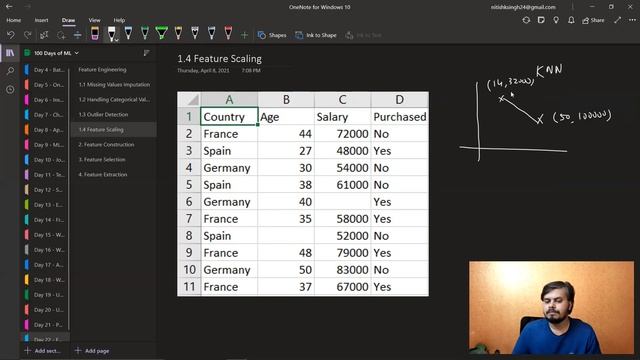Viewport: 640px width, 360px height.
Task: Open page 3. Feature Selection
Action: point(113,160)
